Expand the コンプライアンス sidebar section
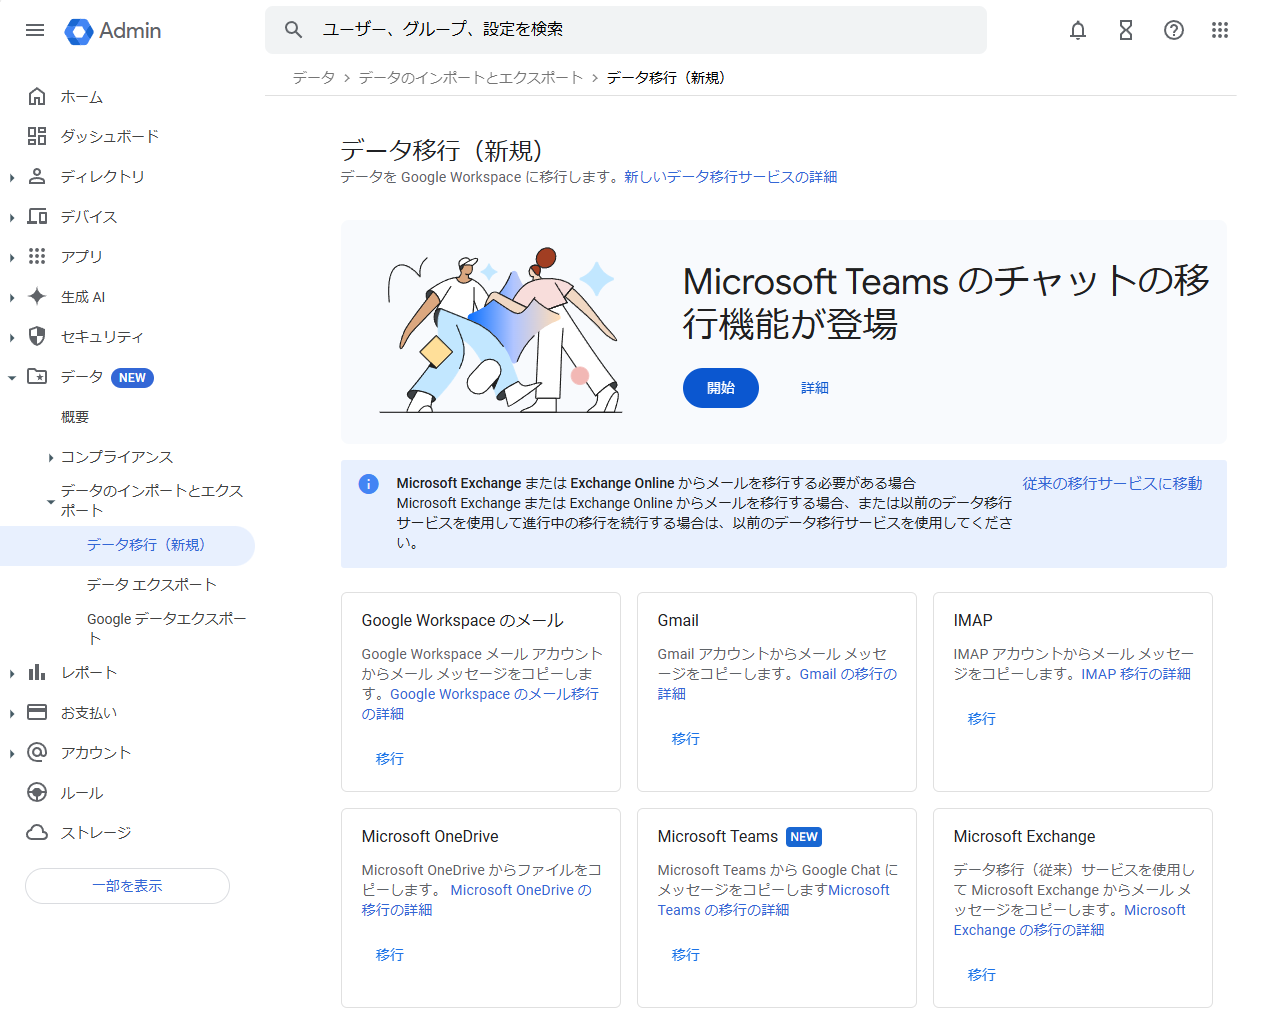This screenshot has height=1024, width=1280. pyautogui.click(x=51, y=455)
